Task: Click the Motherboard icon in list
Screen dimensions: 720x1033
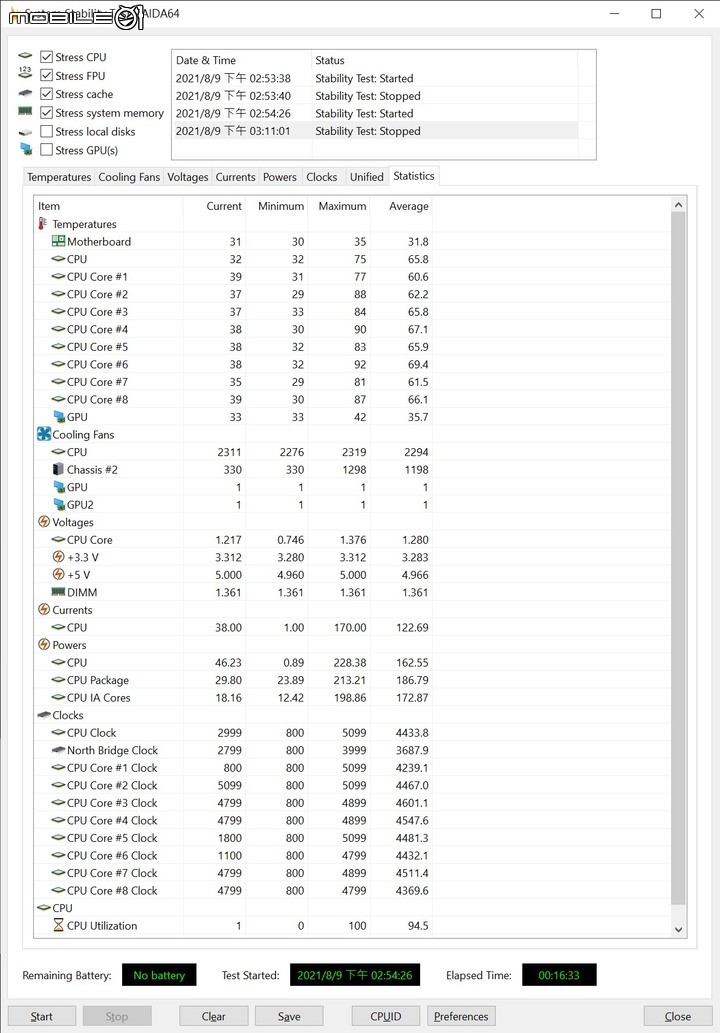Action: [x=59, y=241]
